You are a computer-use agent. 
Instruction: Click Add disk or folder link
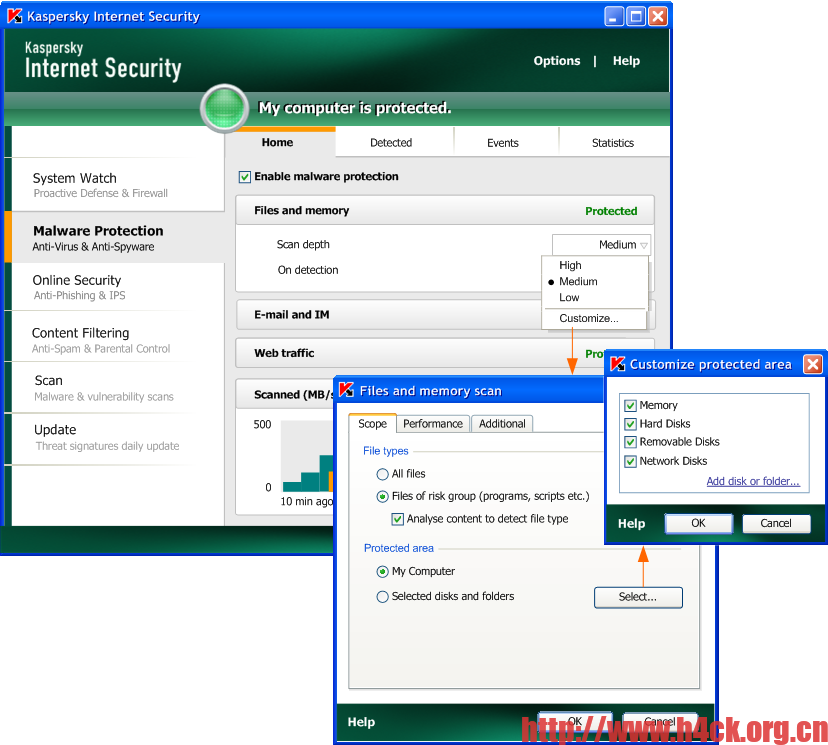point(753,481)
